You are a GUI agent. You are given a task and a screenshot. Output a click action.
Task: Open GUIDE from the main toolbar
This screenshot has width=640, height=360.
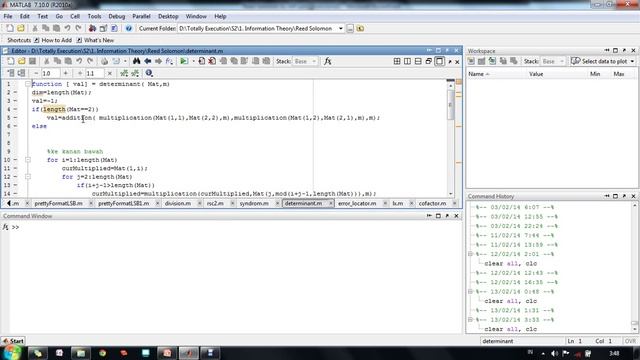(x=103, y=28)
